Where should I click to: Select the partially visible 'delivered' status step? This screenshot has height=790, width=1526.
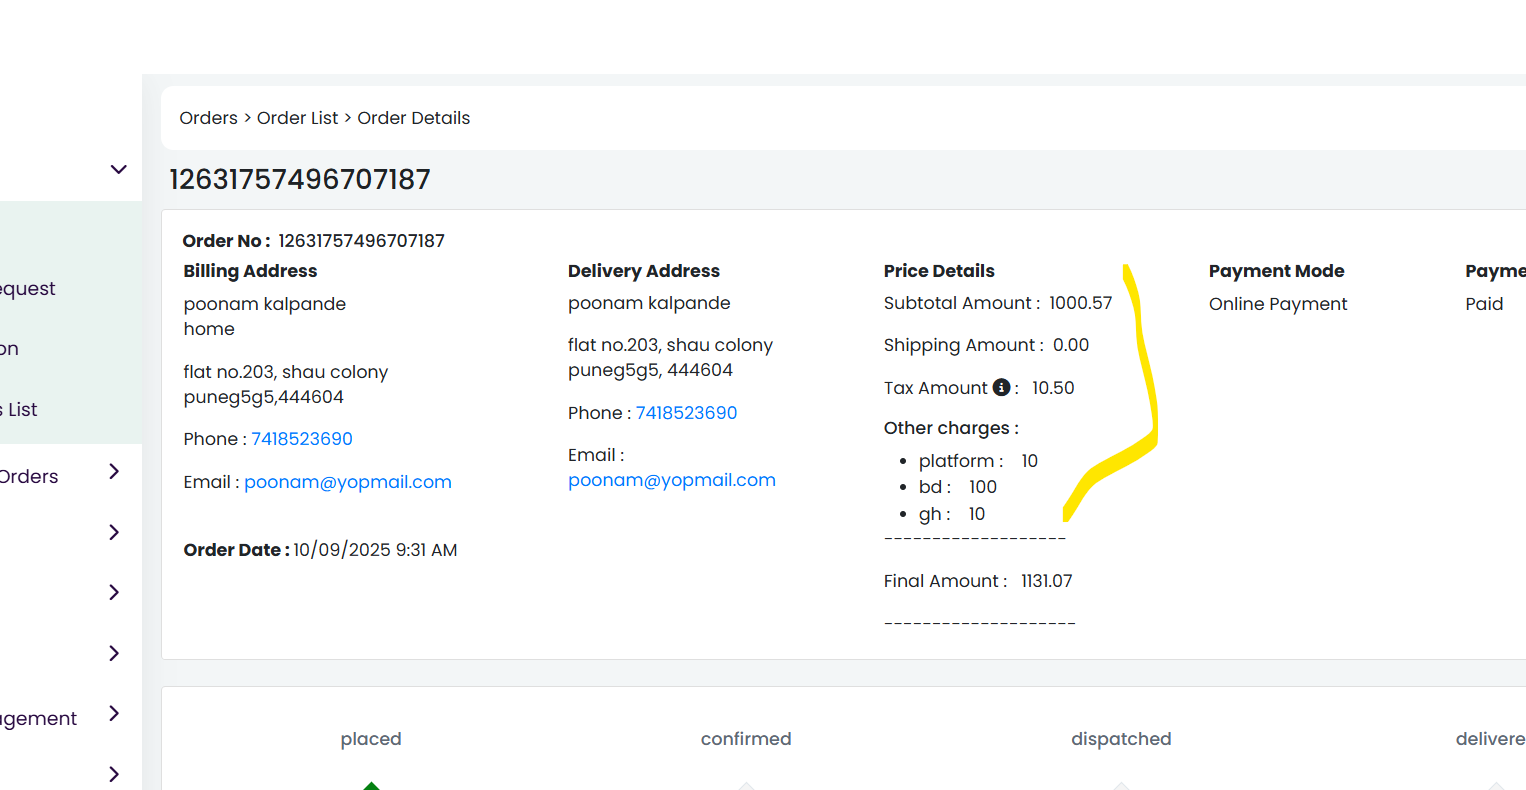pyautogui.click(x=1491, y=739)
